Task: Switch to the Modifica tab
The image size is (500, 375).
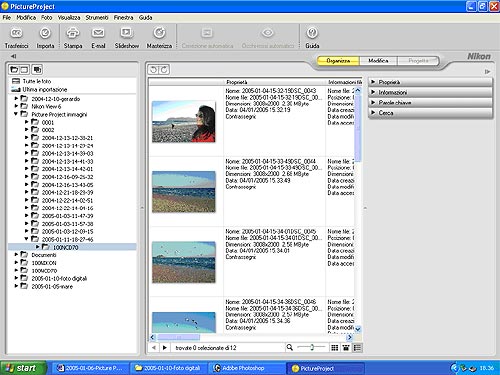Action: [x=378, y=61]
